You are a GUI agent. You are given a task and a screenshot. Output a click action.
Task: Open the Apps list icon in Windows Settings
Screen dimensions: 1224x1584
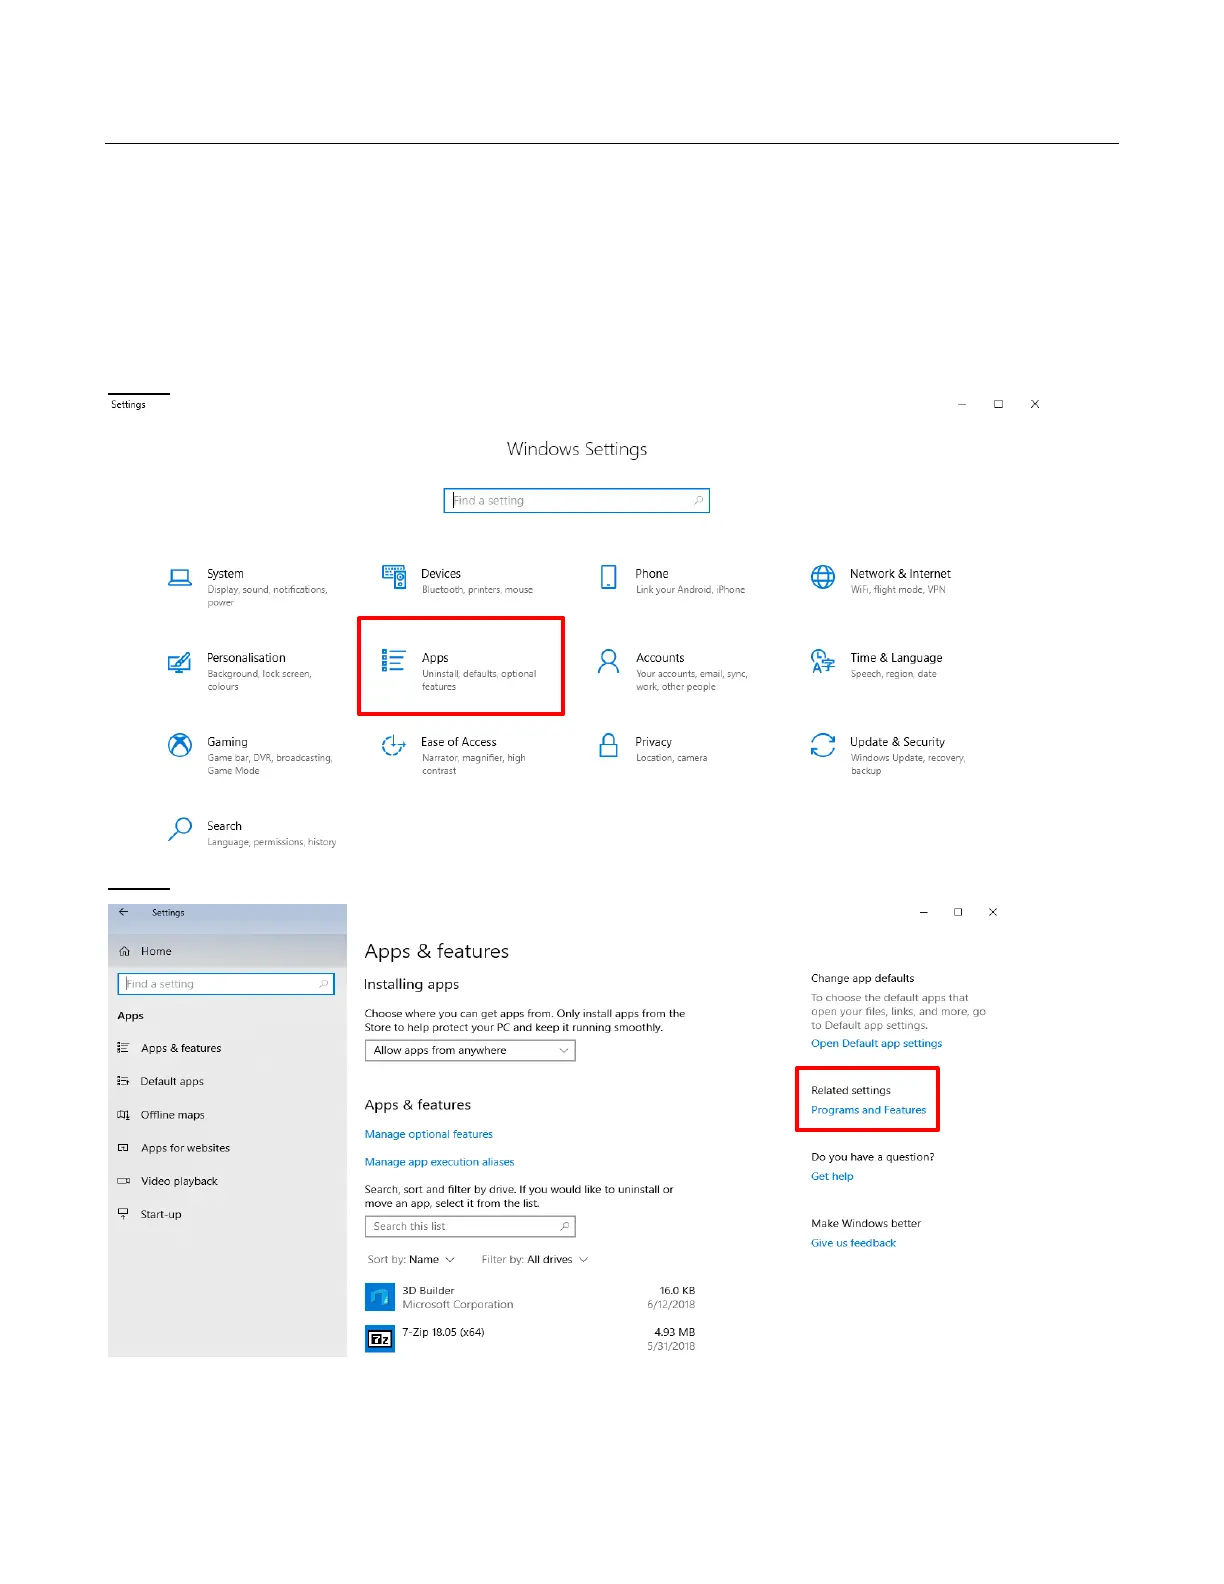click(x=394, y=660)
